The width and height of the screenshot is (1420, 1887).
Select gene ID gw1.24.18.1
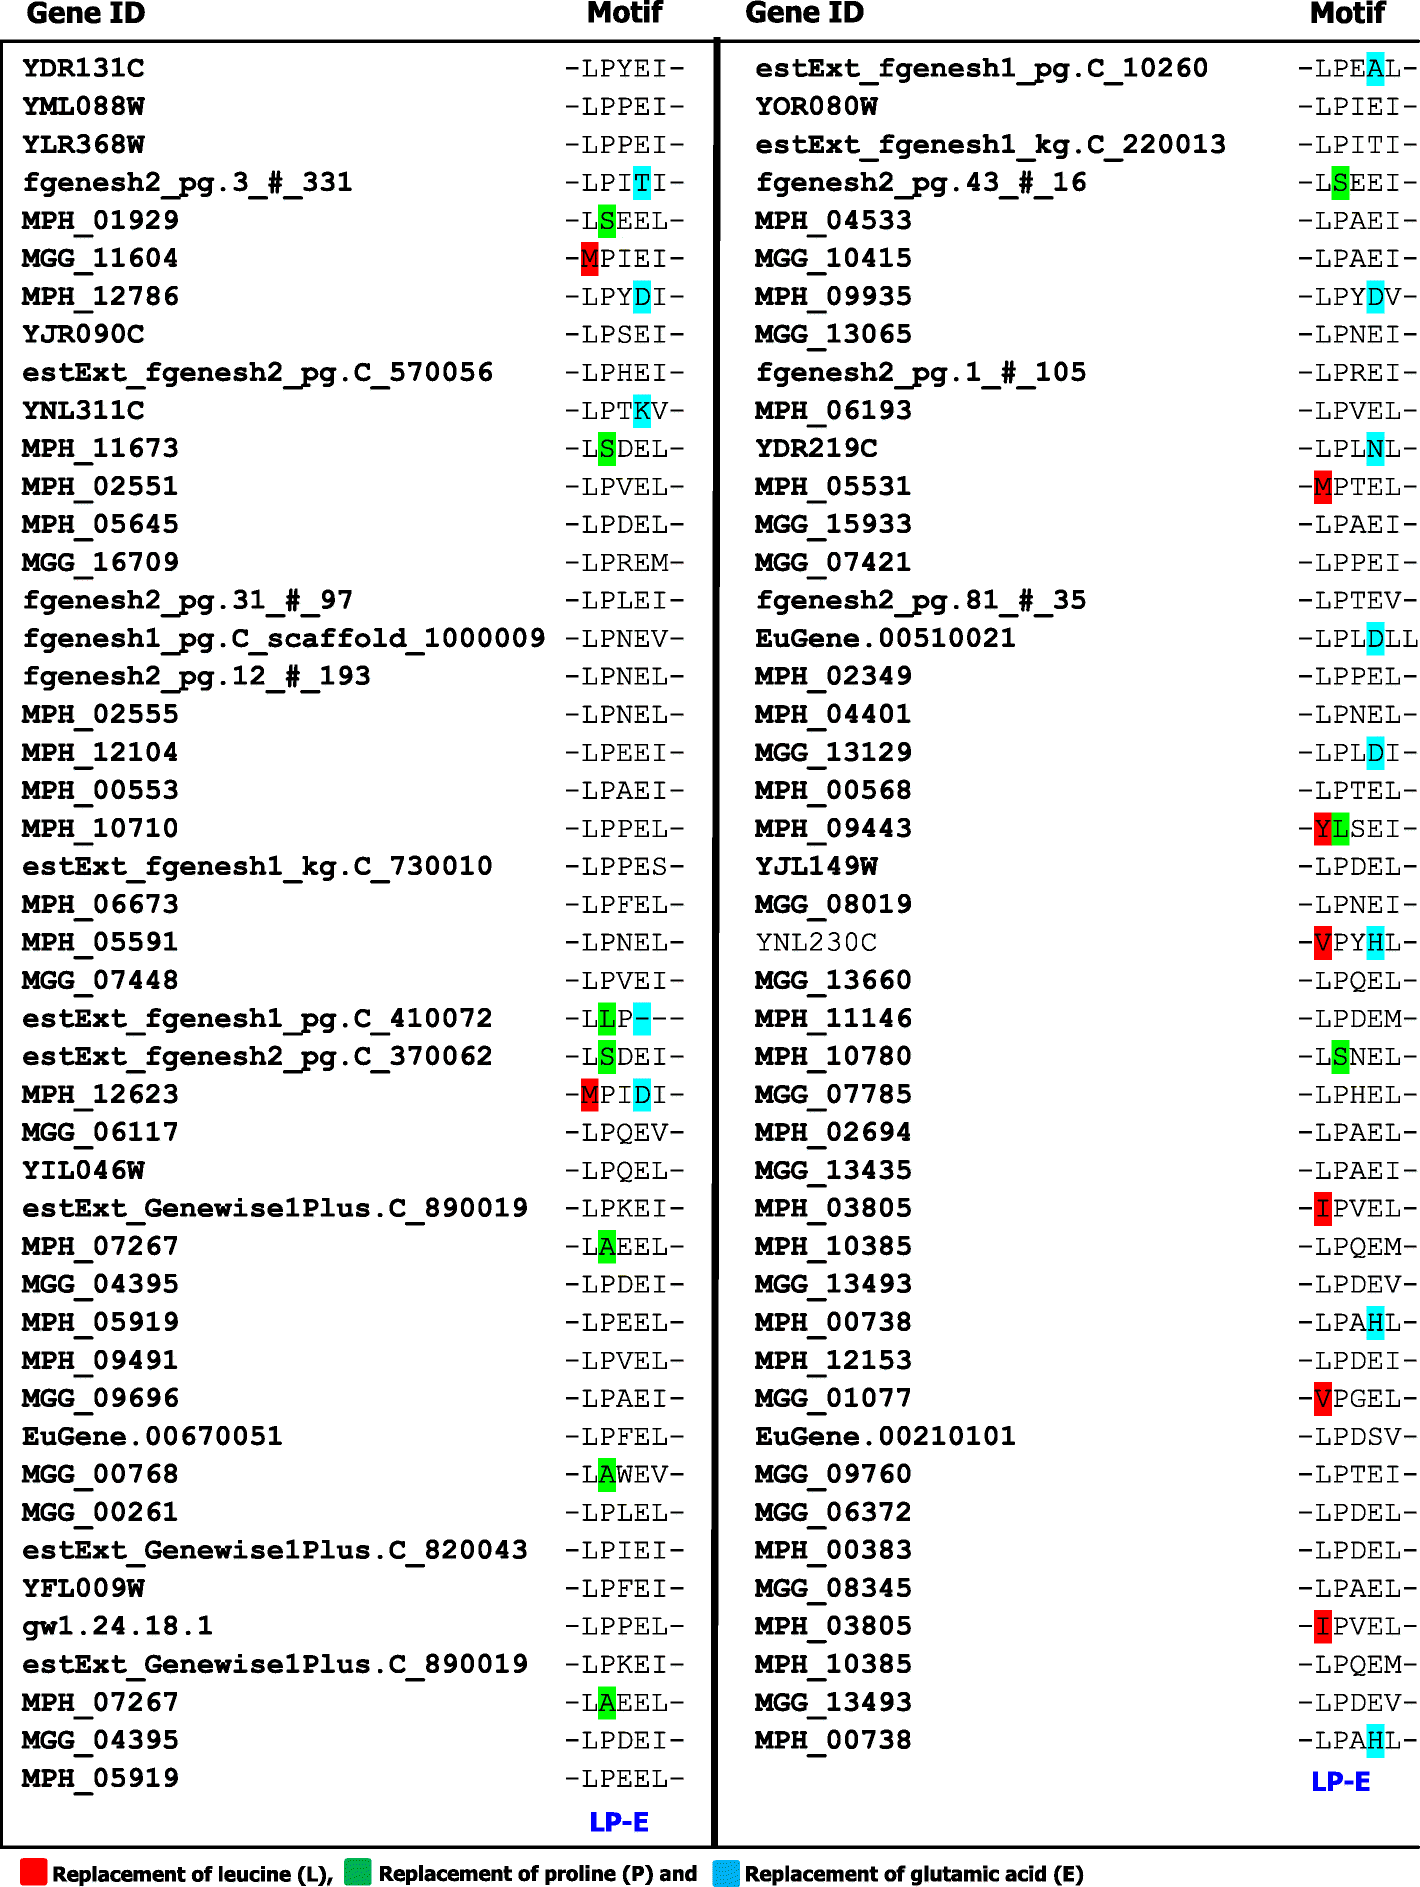(x=118, y=1626)
